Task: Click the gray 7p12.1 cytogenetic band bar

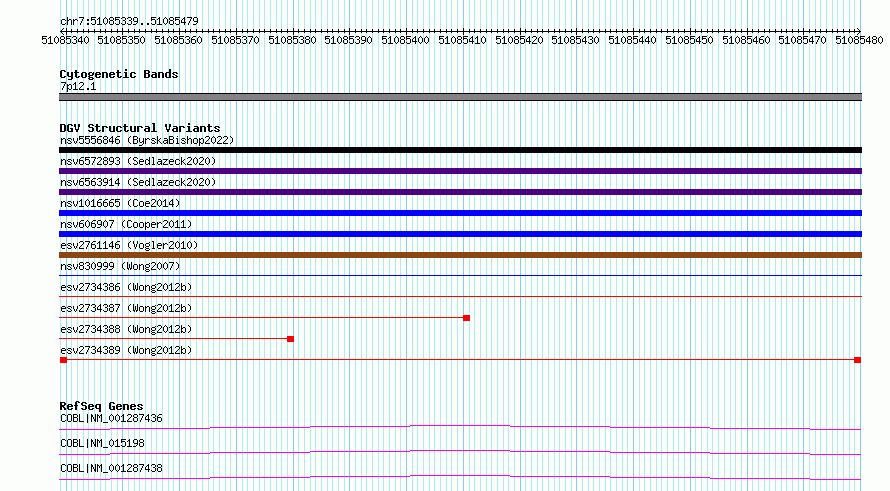Action: click(x=460, y=97)
